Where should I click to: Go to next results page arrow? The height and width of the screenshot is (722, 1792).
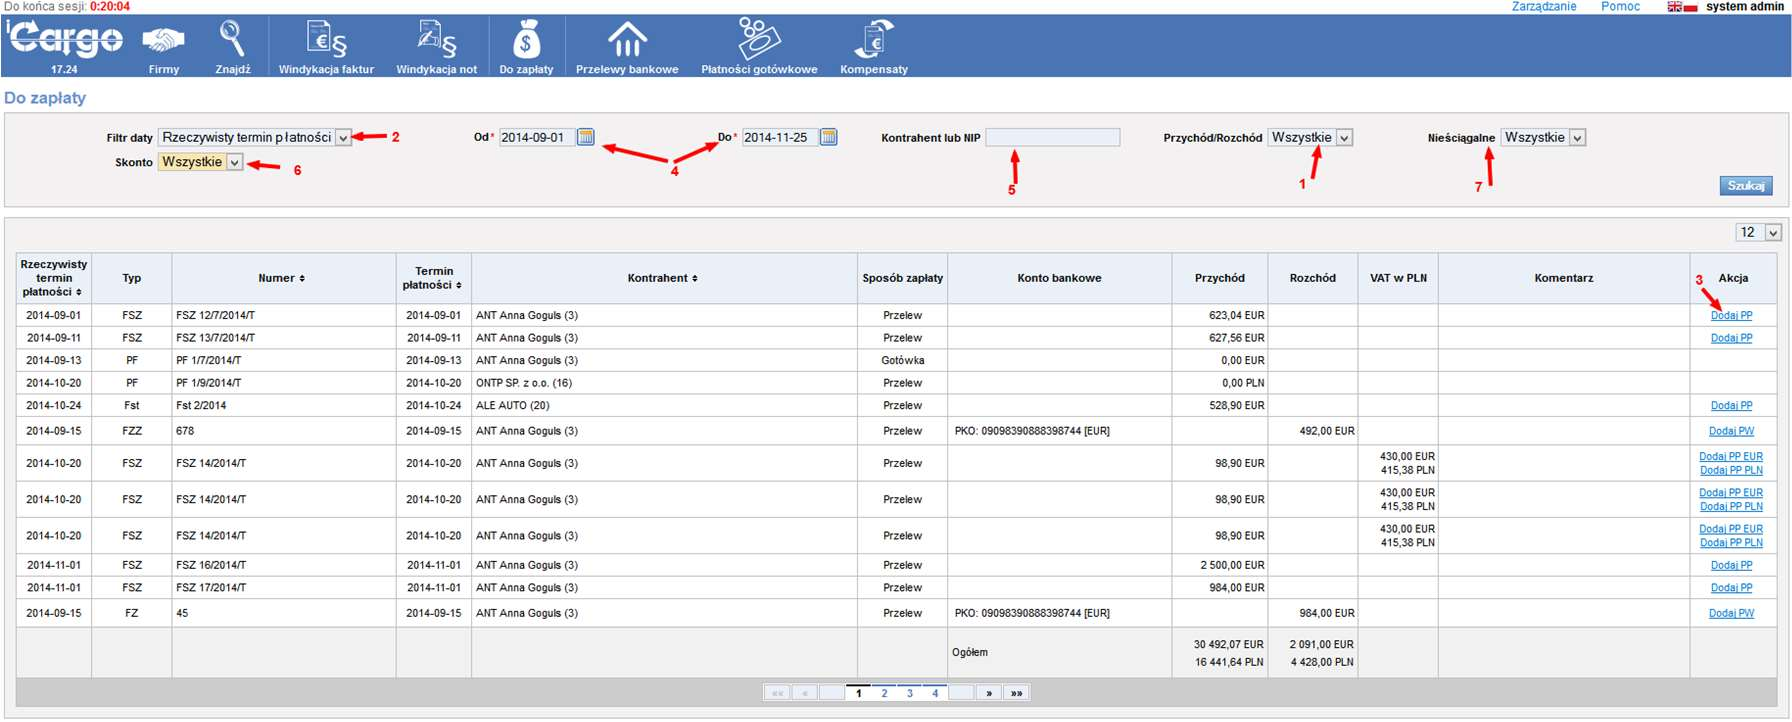click(989, 693)
